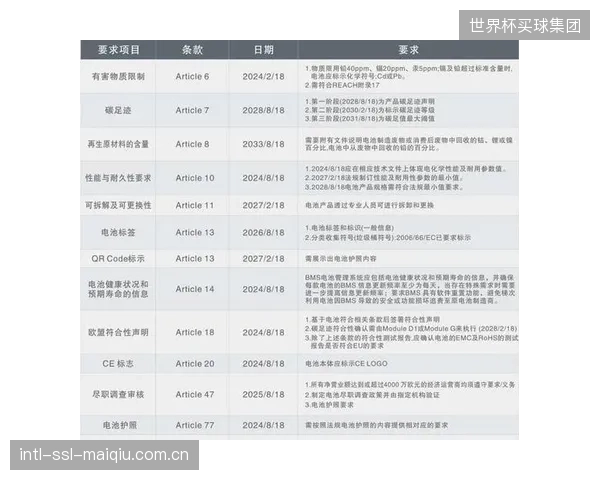Select the 电池护照 cell

(x=120, y=425)
